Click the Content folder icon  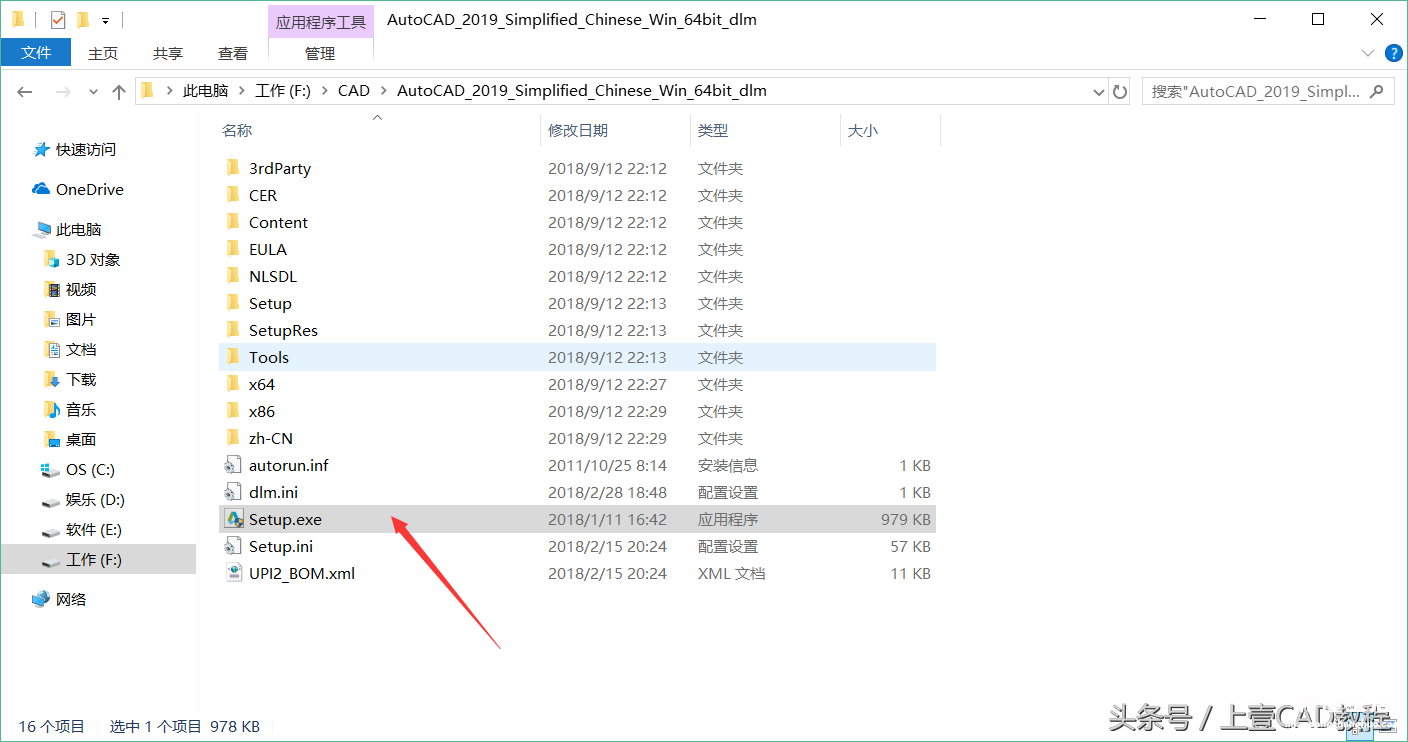click(233, 222)
